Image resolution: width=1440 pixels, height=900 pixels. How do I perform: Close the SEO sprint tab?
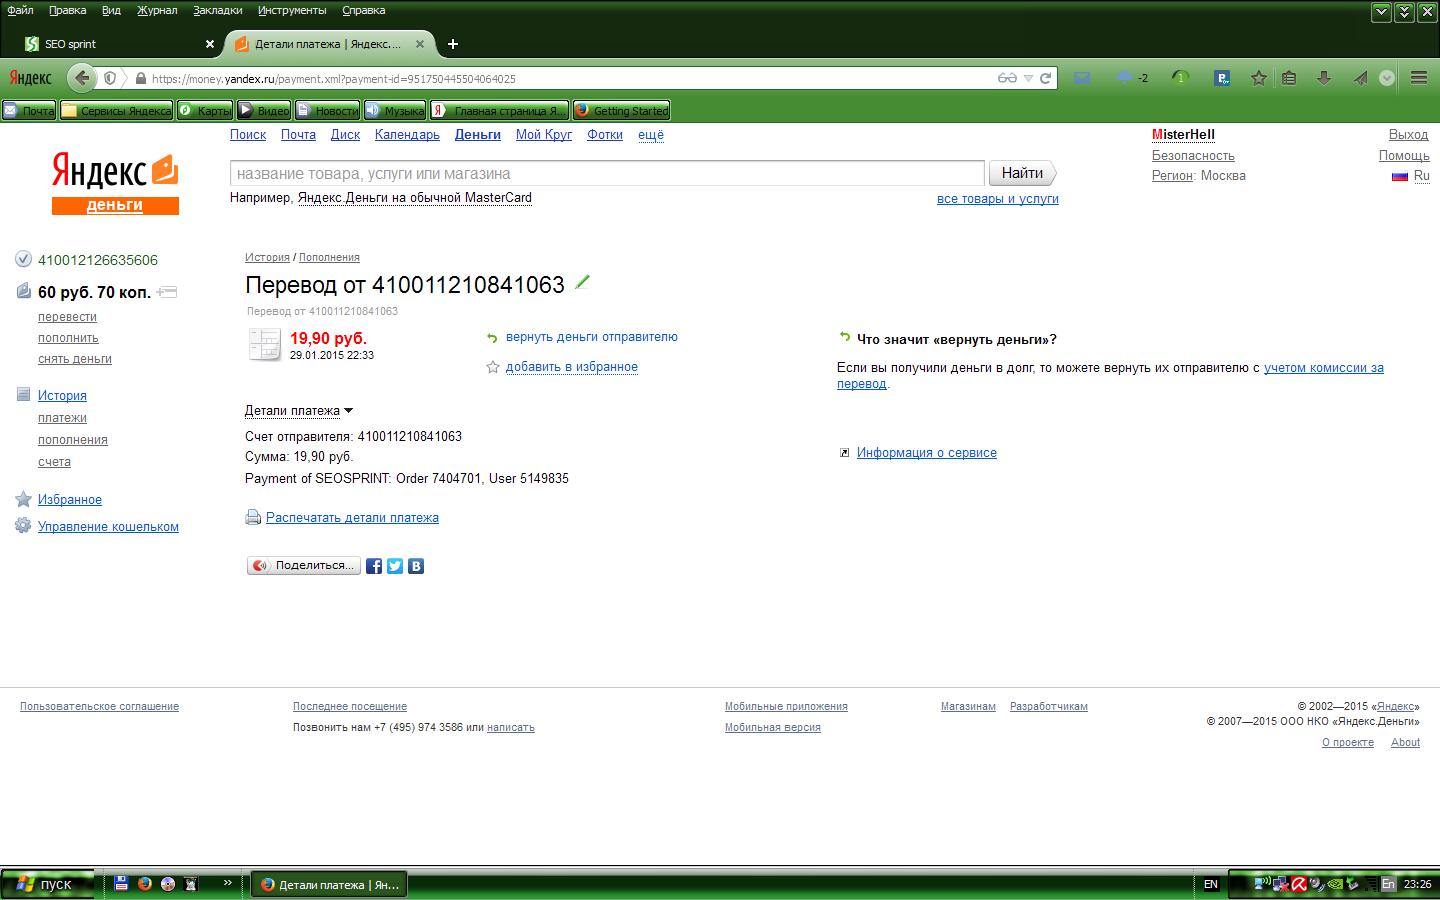(210, 44)
